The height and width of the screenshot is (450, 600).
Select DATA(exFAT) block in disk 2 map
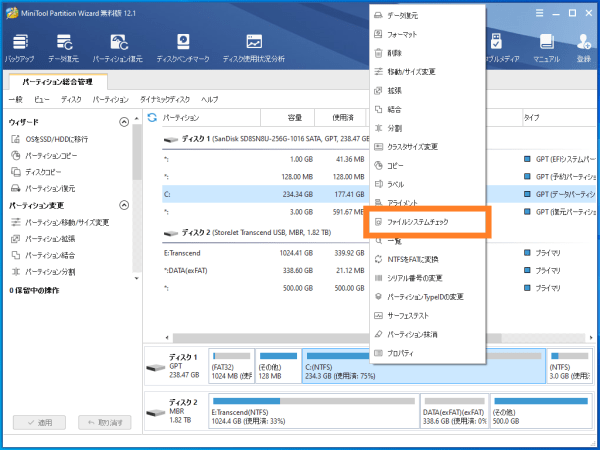pos(455,411)
